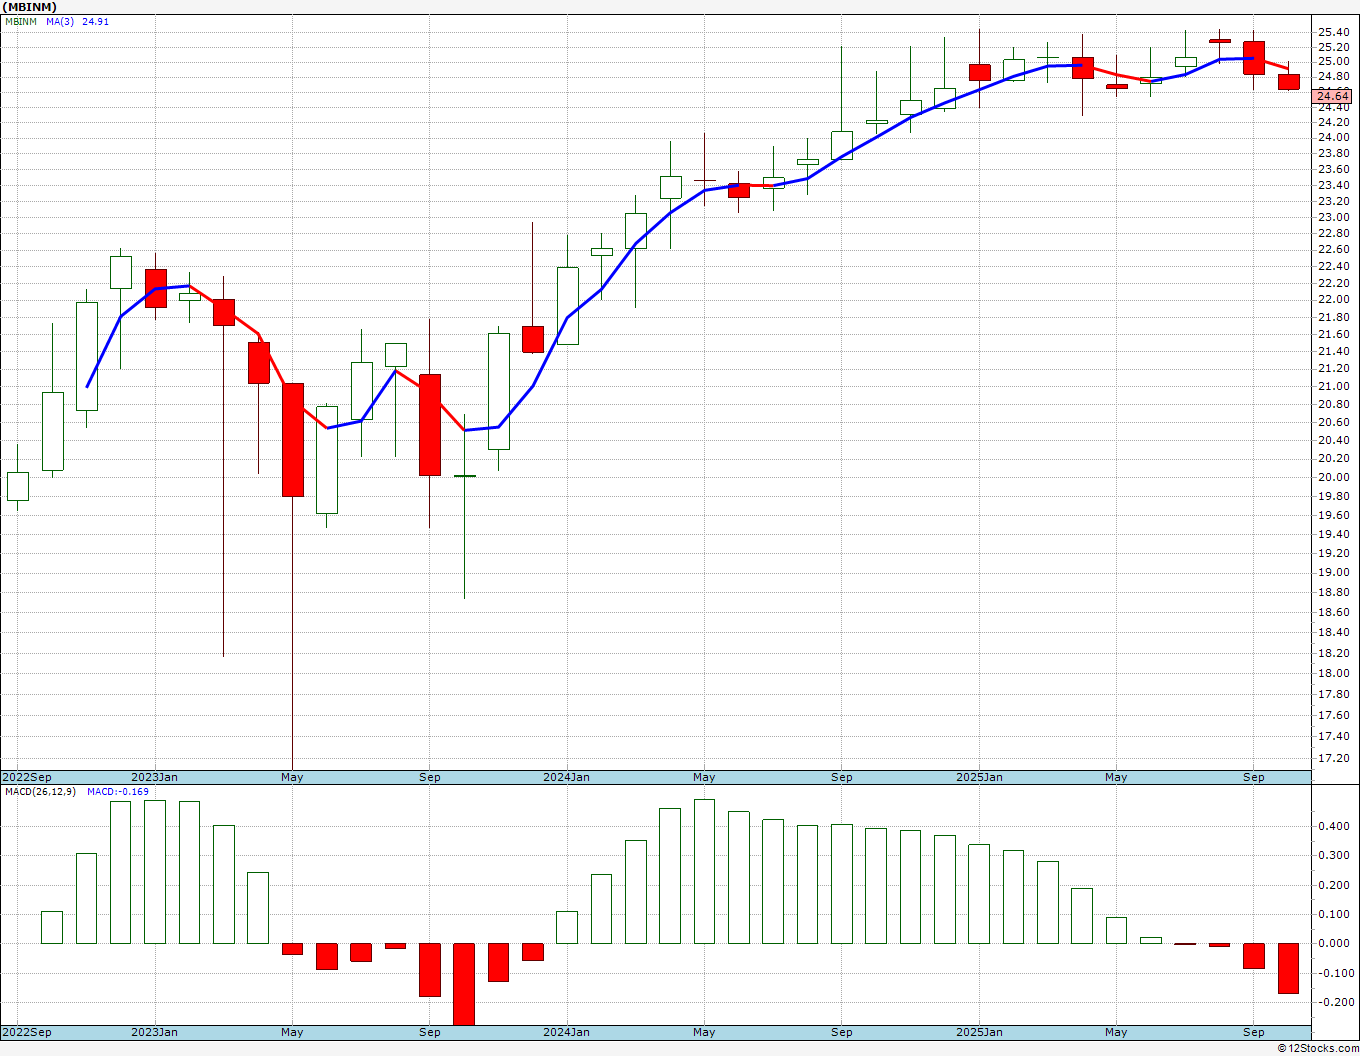1360x1056 pixels.
Task: Click the 0.100 MACD axis value
Action: click(x=1333, y=914)
